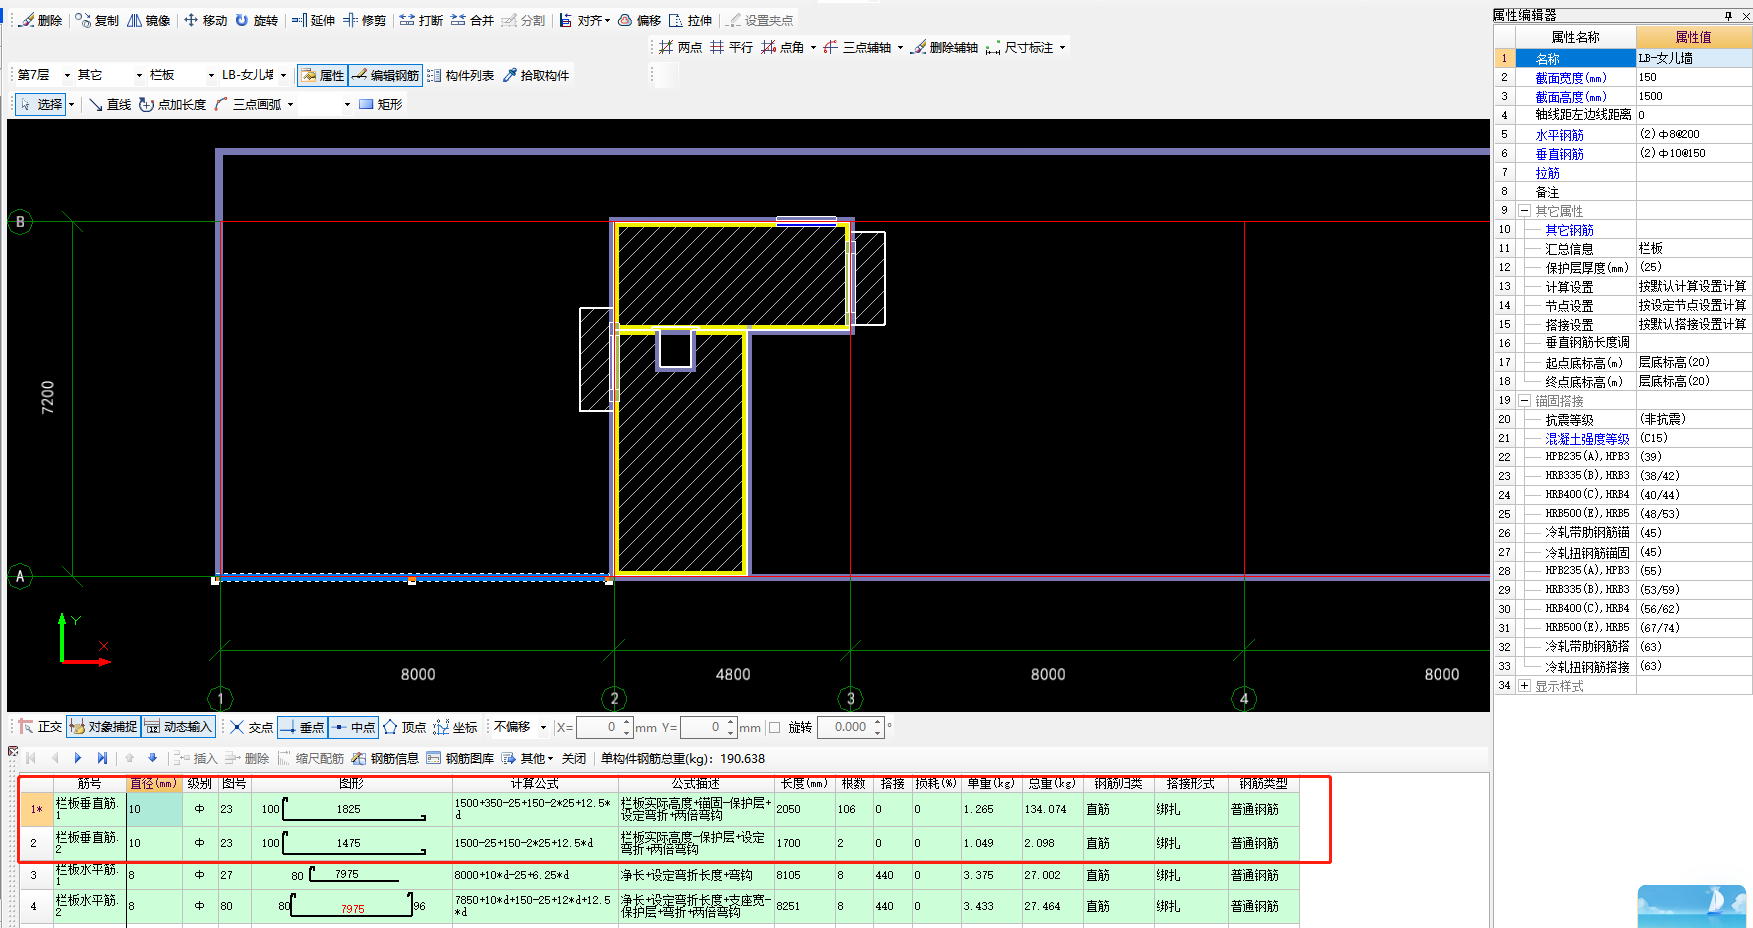Toggle 中点 midpoint snap
The height and width of the screenshot is (928, 1753).
pos(353,727)
